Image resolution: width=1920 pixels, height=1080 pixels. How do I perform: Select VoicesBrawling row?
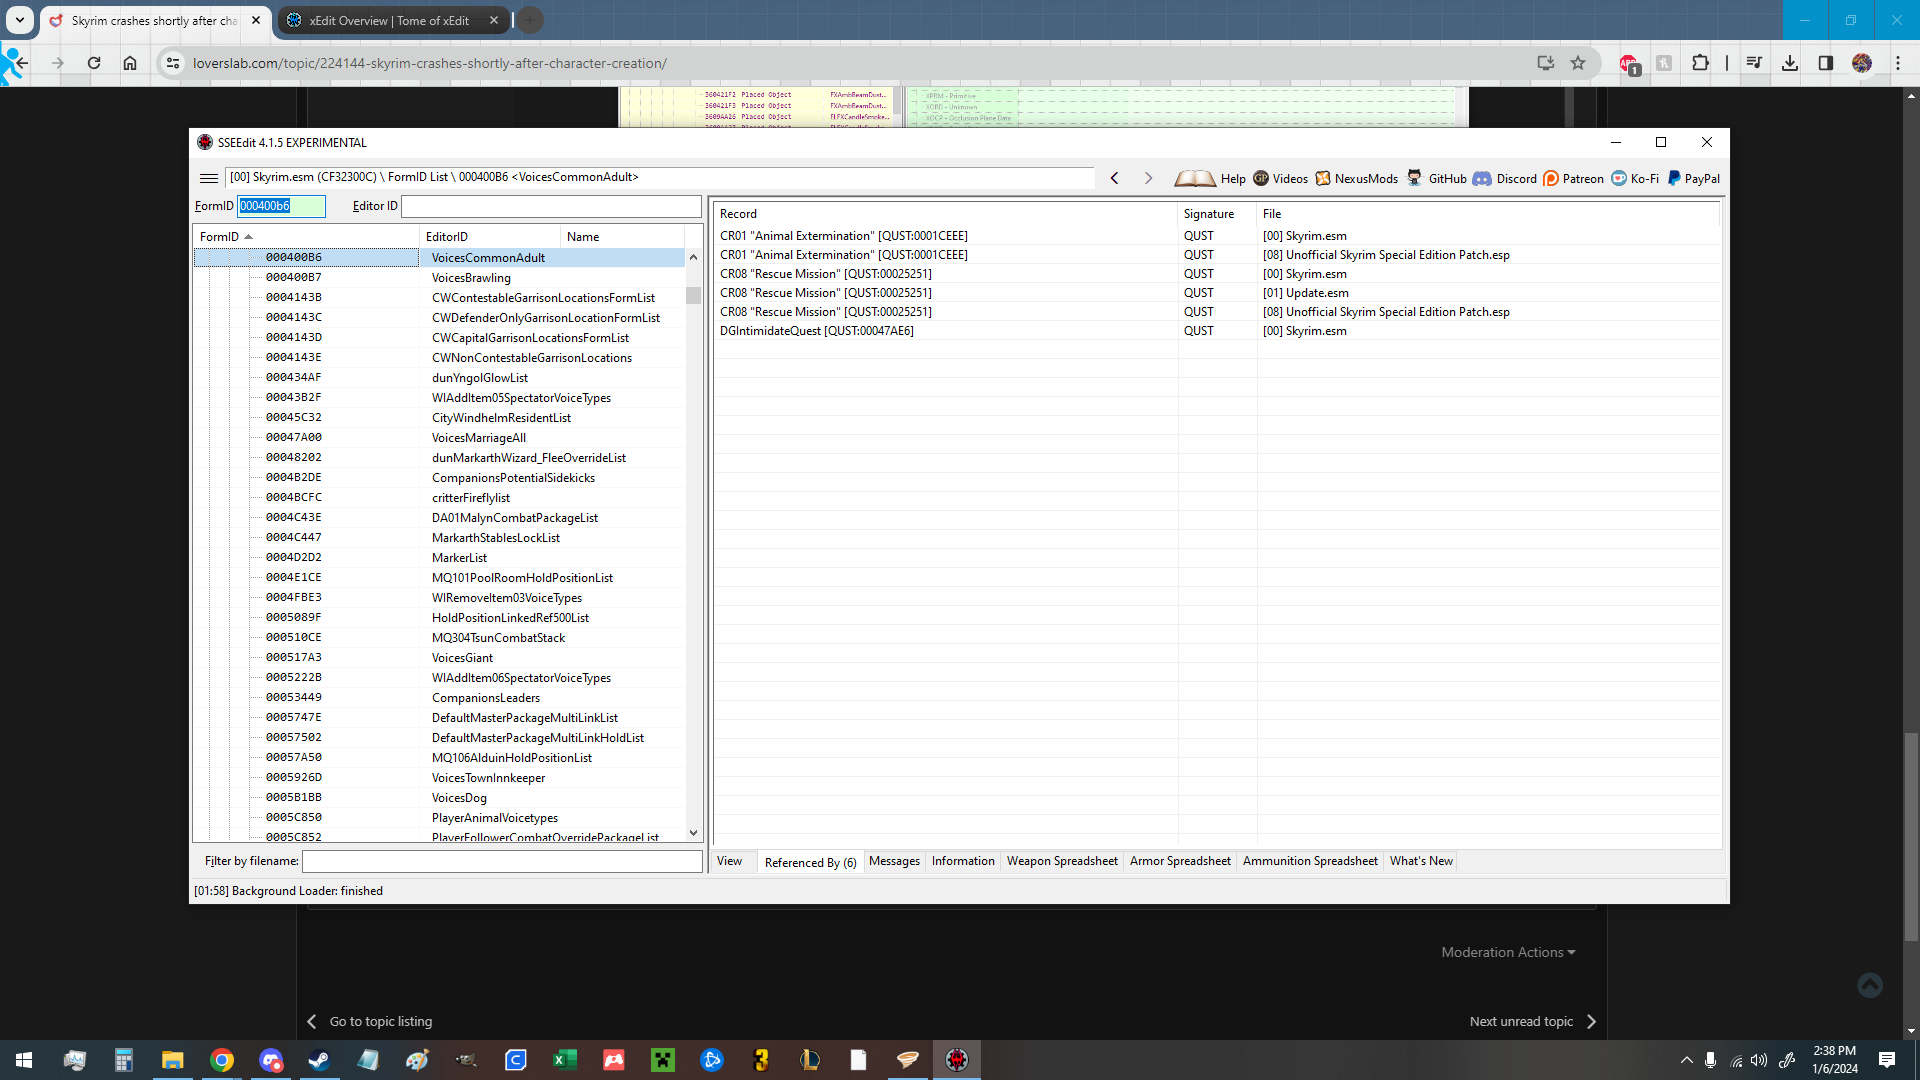(x=440, y=278)
